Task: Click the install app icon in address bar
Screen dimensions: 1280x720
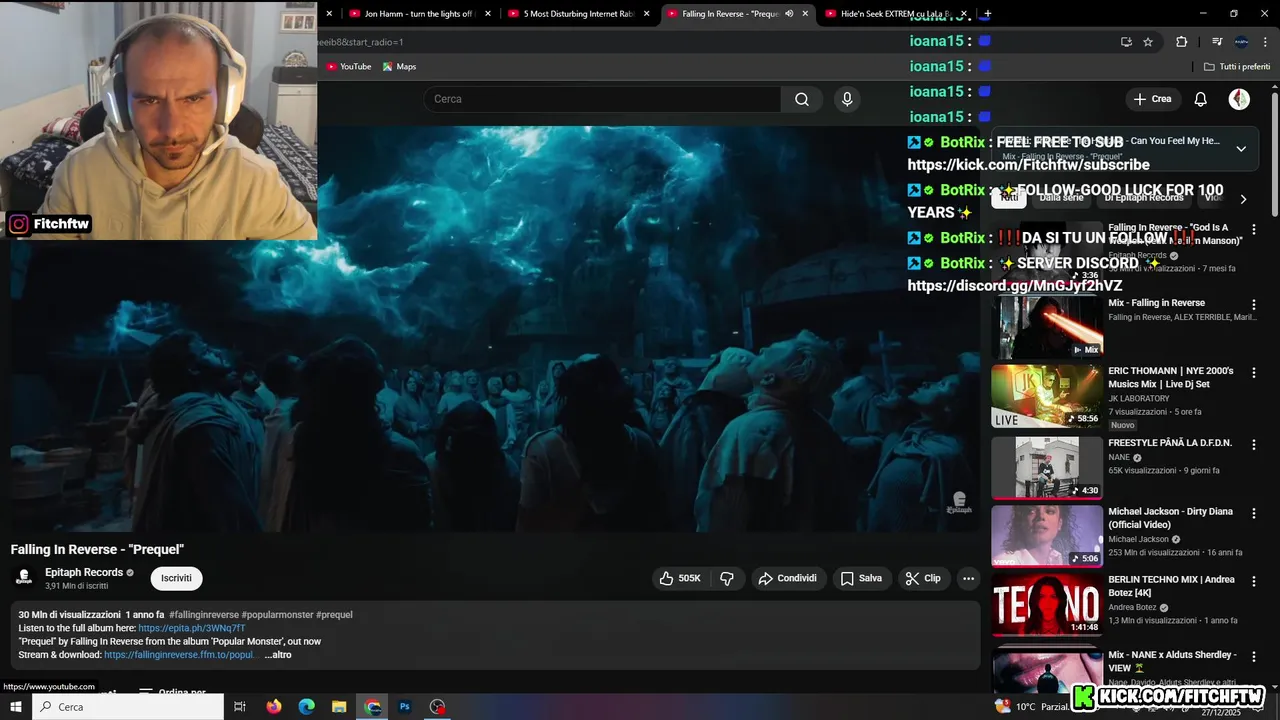Action: tap(1126, 42)
